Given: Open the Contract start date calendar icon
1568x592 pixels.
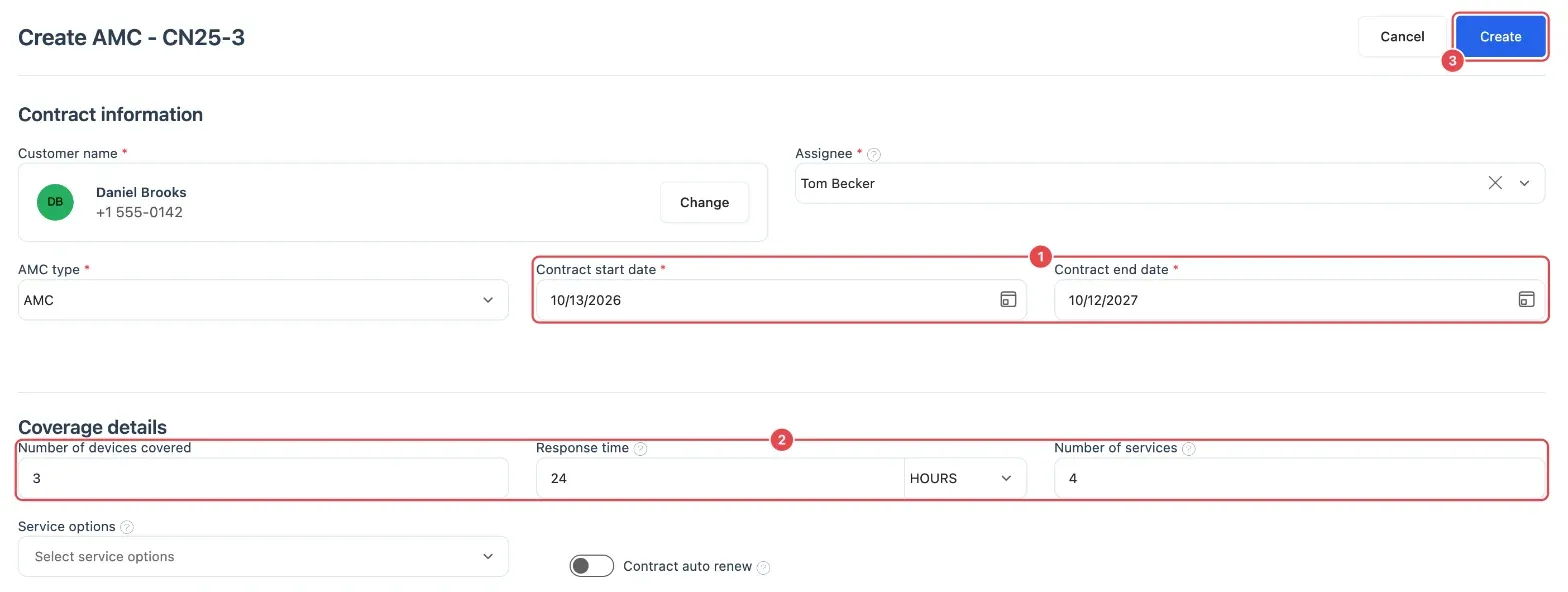Looking at the screenshot, I should tap(1008, 299).
